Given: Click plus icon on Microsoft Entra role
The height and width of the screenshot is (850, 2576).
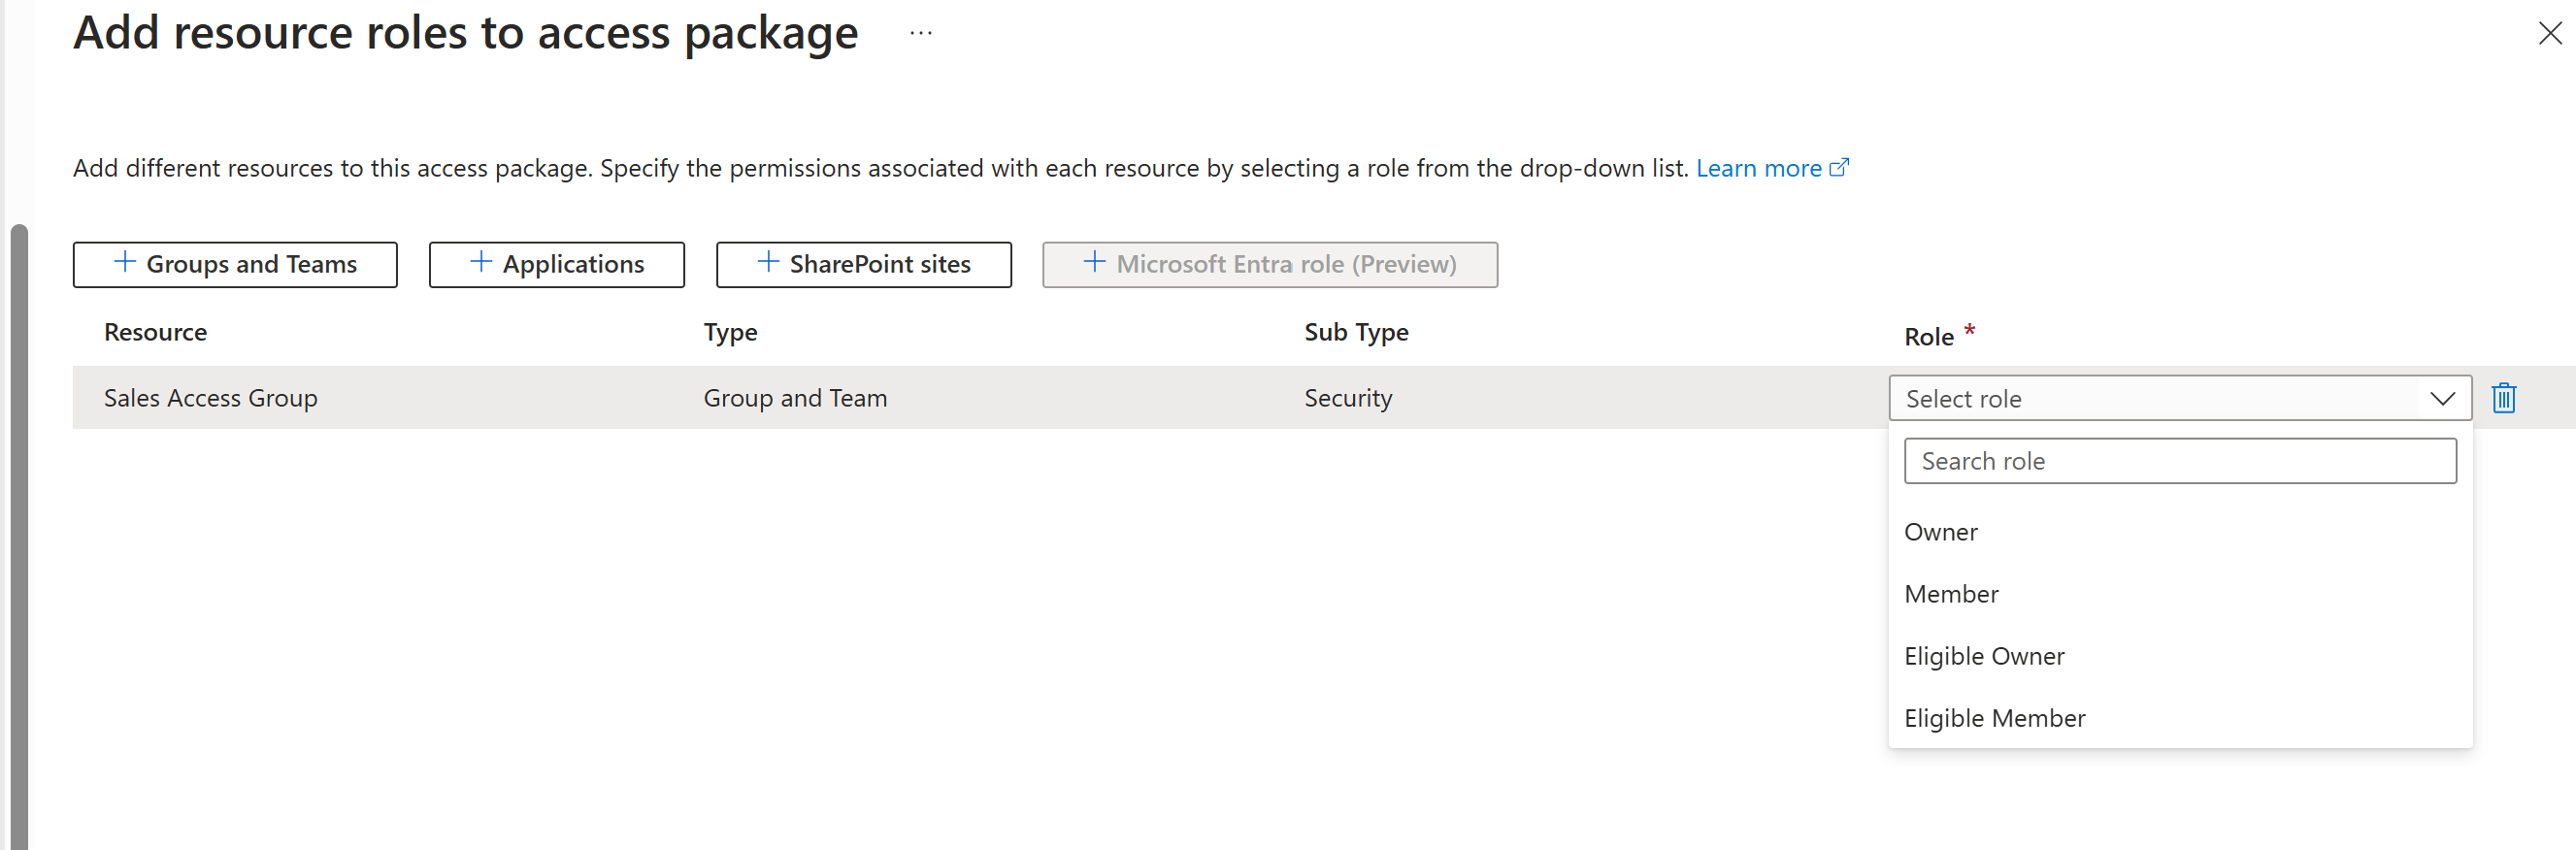Looking at the screenshot, I should (x=1095, y=263).
